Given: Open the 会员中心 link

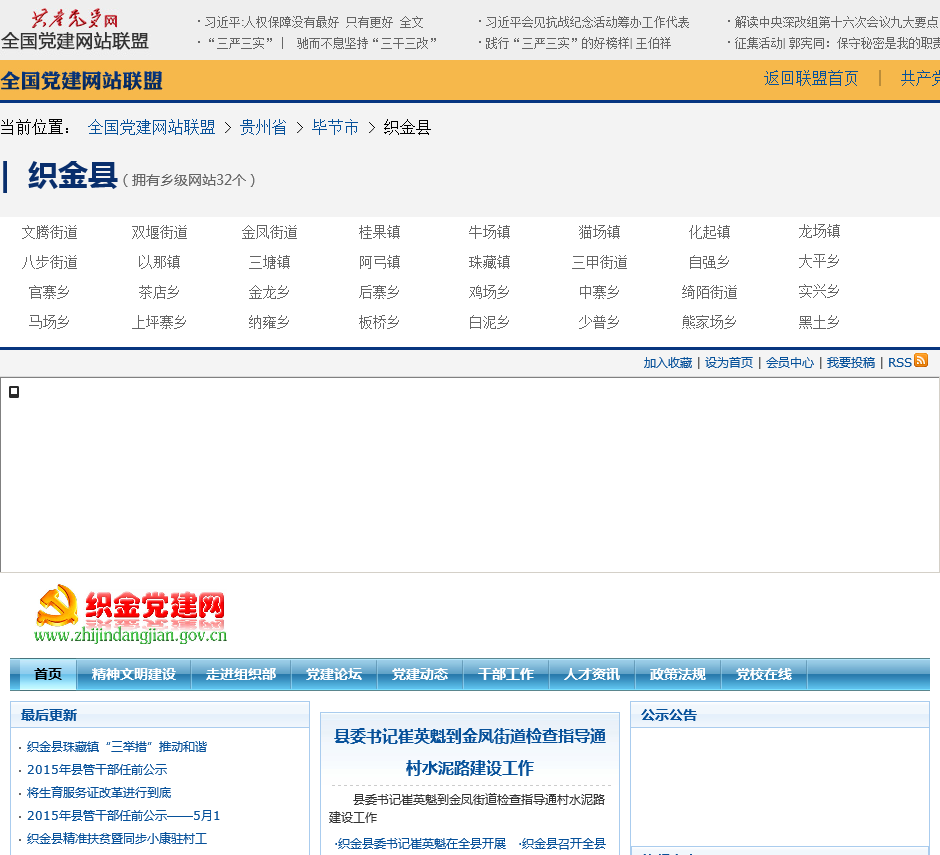Looking at the screenshot, I should pyautogui.click(x=790, y=363).
